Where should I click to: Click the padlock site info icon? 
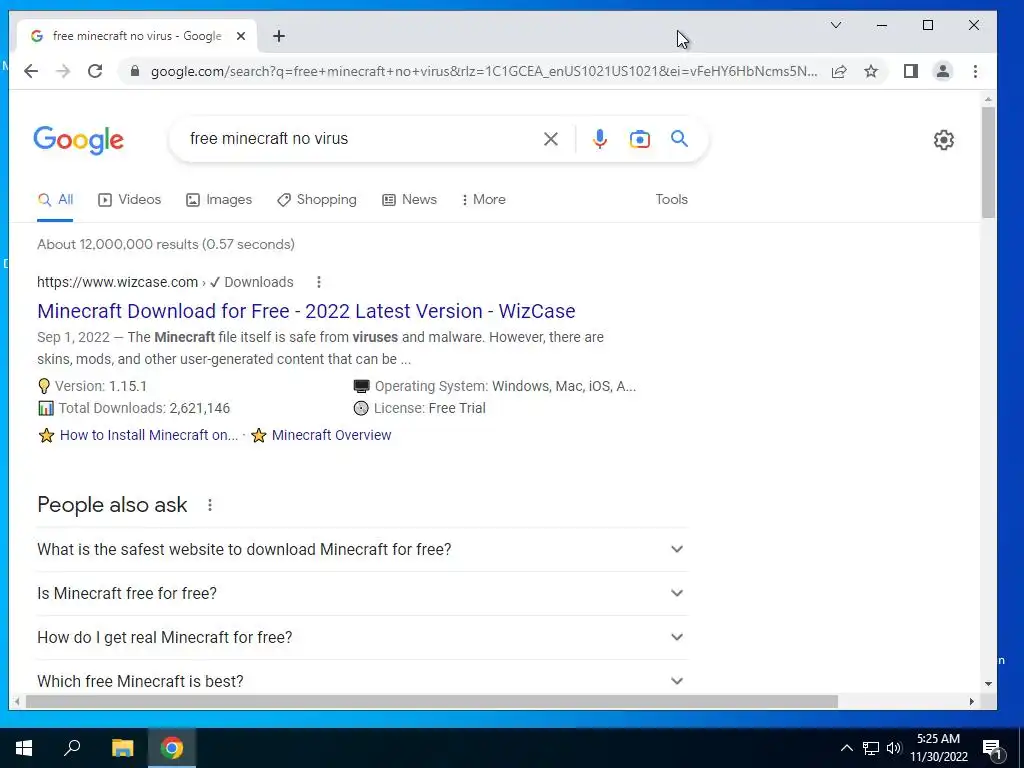point(135,71)
